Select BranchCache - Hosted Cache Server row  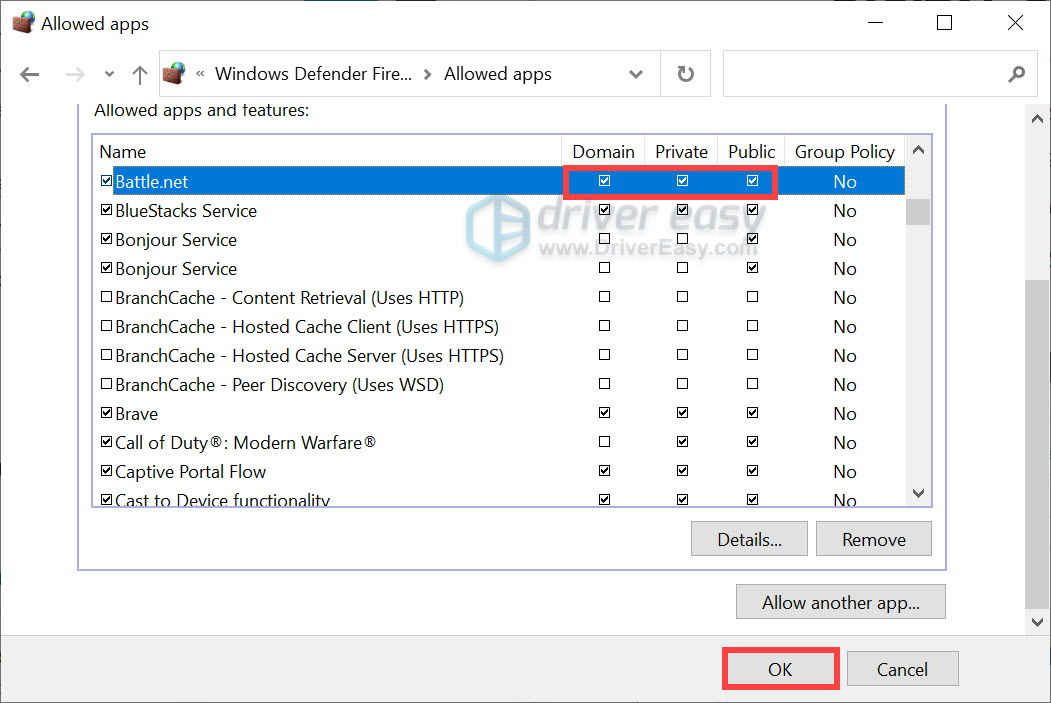pyautogui.click(x=501, y=355)
